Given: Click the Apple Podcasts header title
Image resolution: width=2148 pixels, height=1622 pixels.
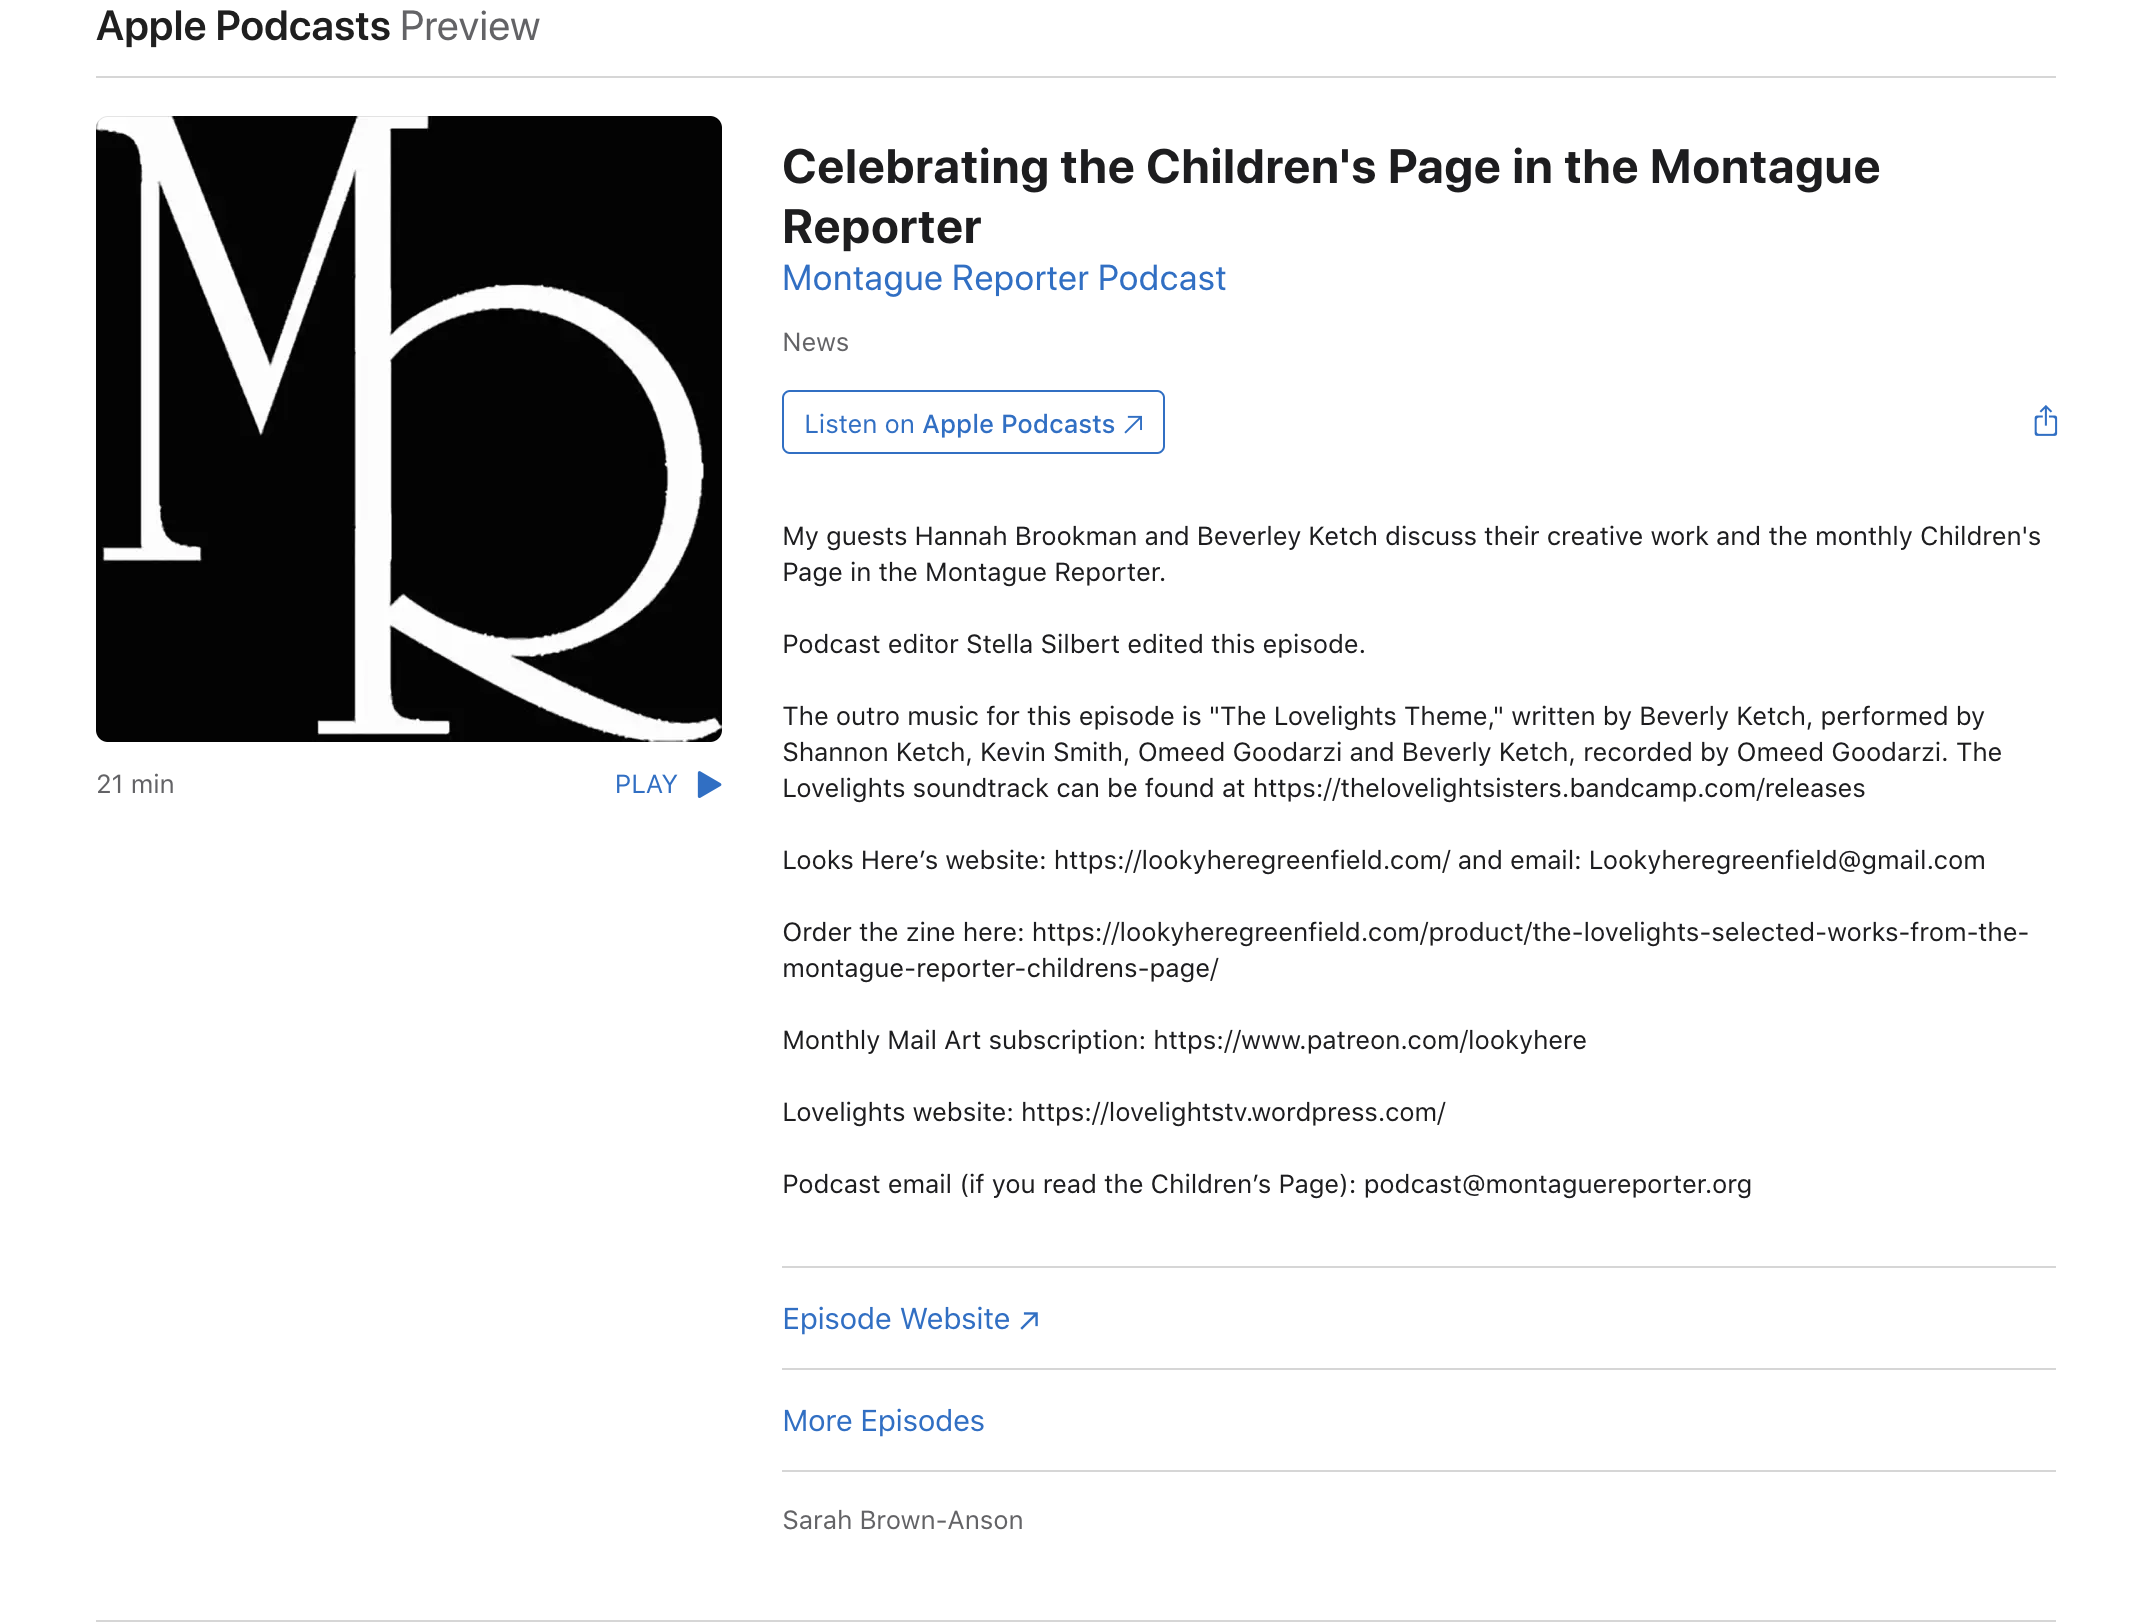Looking at the screenshot, I should pos(243,26).
